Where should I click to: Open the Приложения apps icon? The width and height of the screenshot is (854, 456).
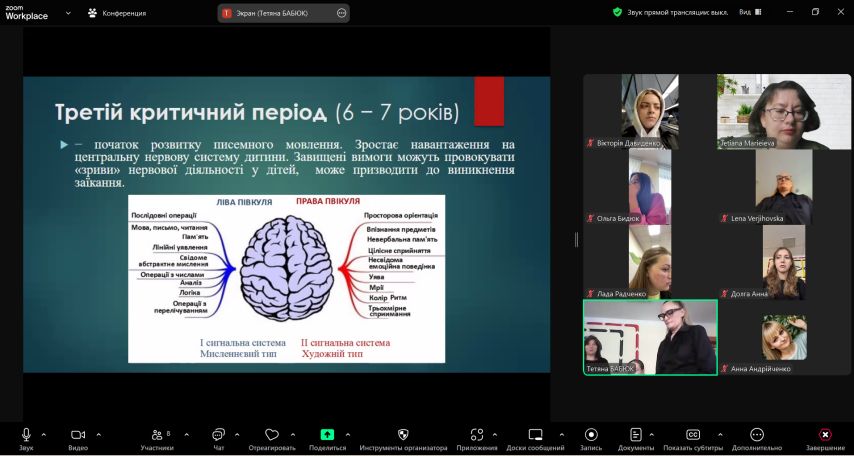click(477, 435)
